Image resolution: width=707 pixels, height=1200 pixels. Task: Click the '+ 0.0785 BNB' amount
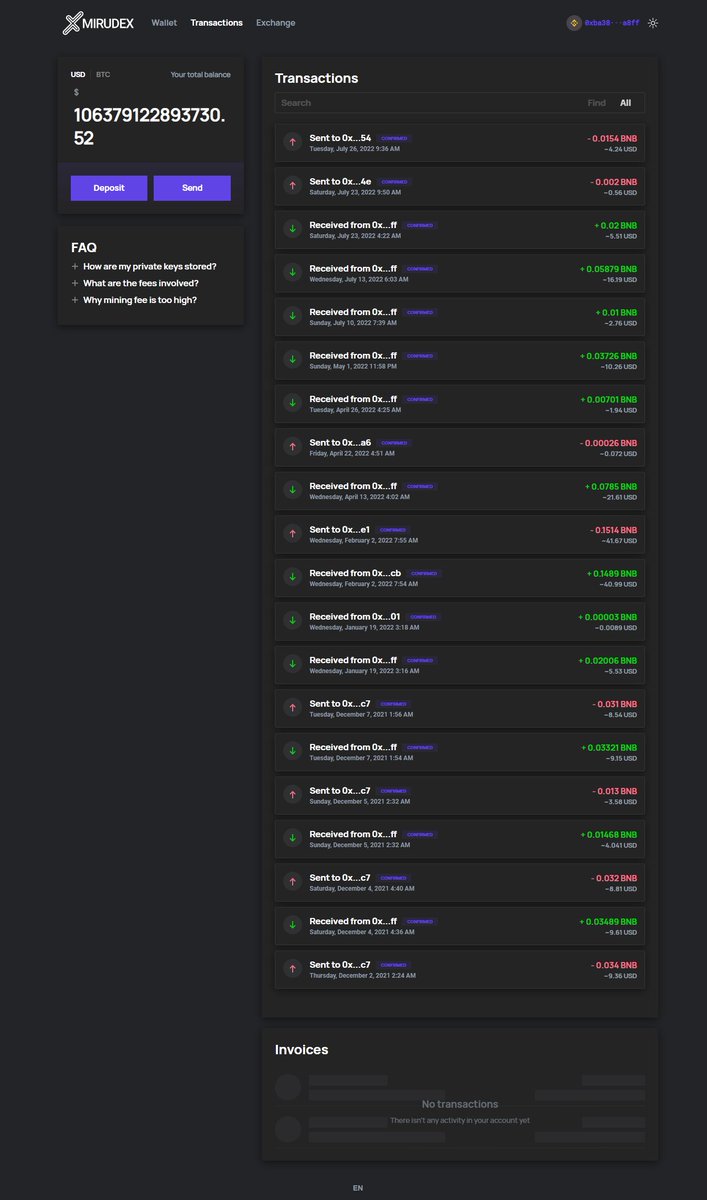(x=611, y=486)
